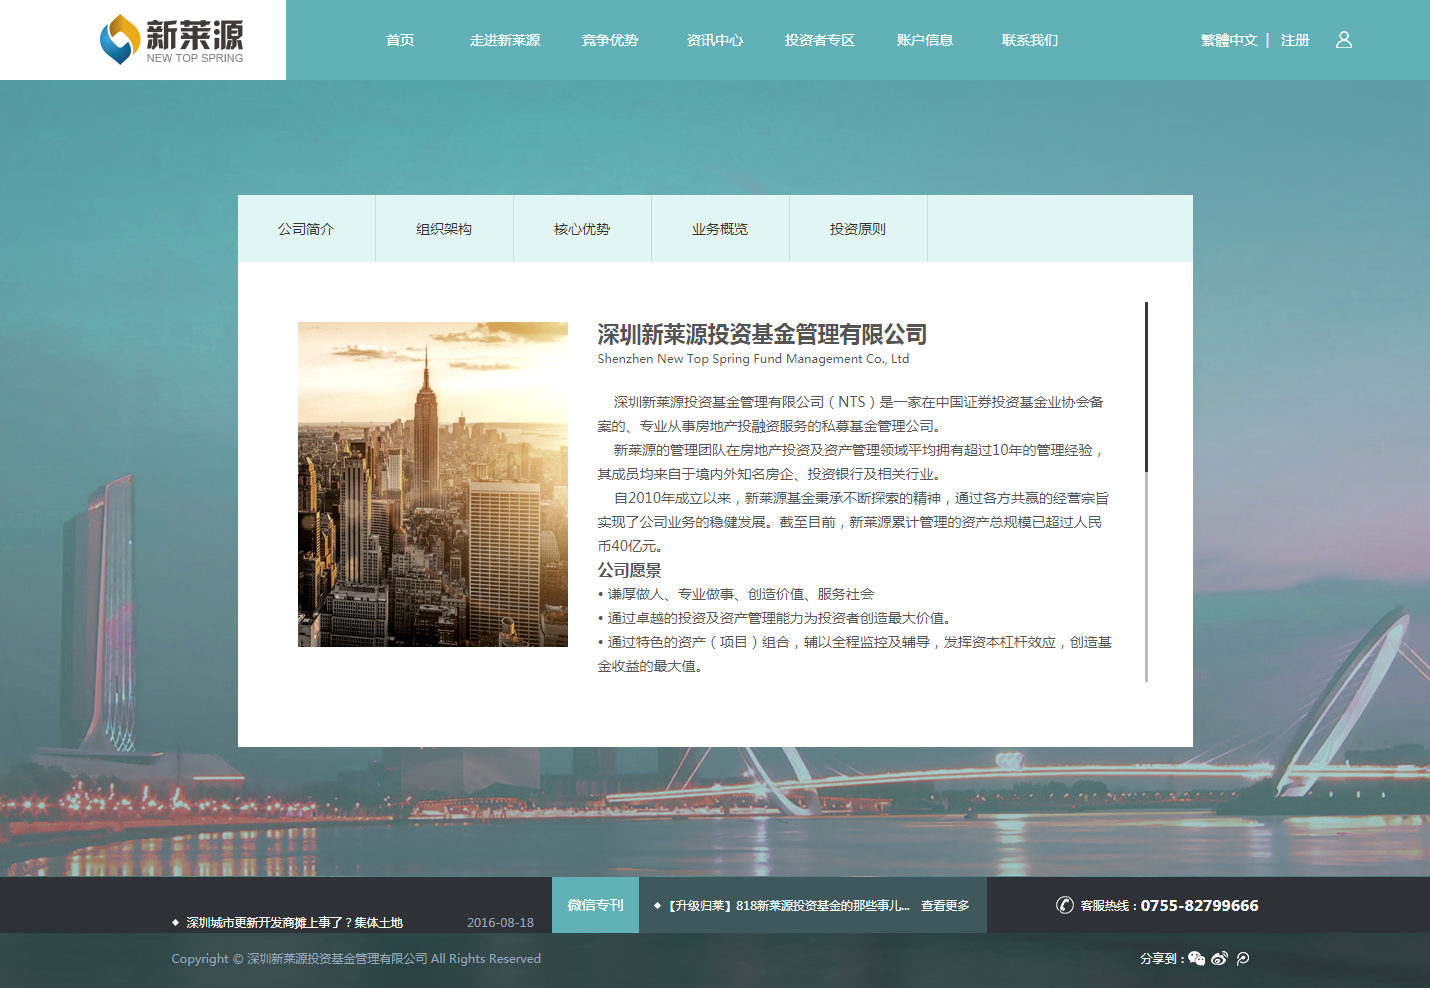Click the customer hotline phone icon

1065,905
